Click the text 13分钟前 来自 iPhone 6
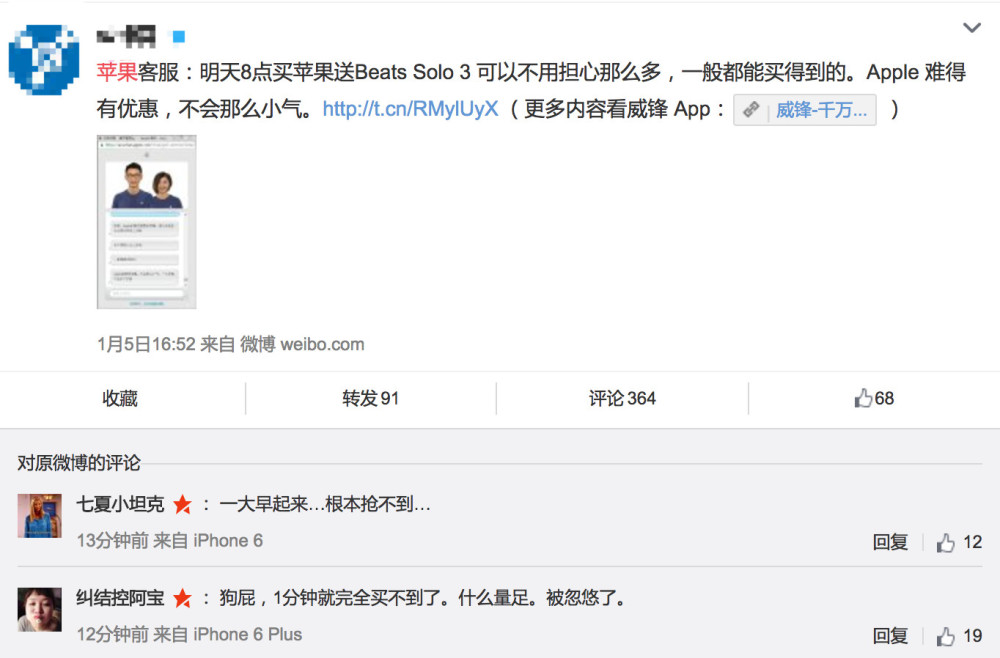 click(x=170, y=541)
